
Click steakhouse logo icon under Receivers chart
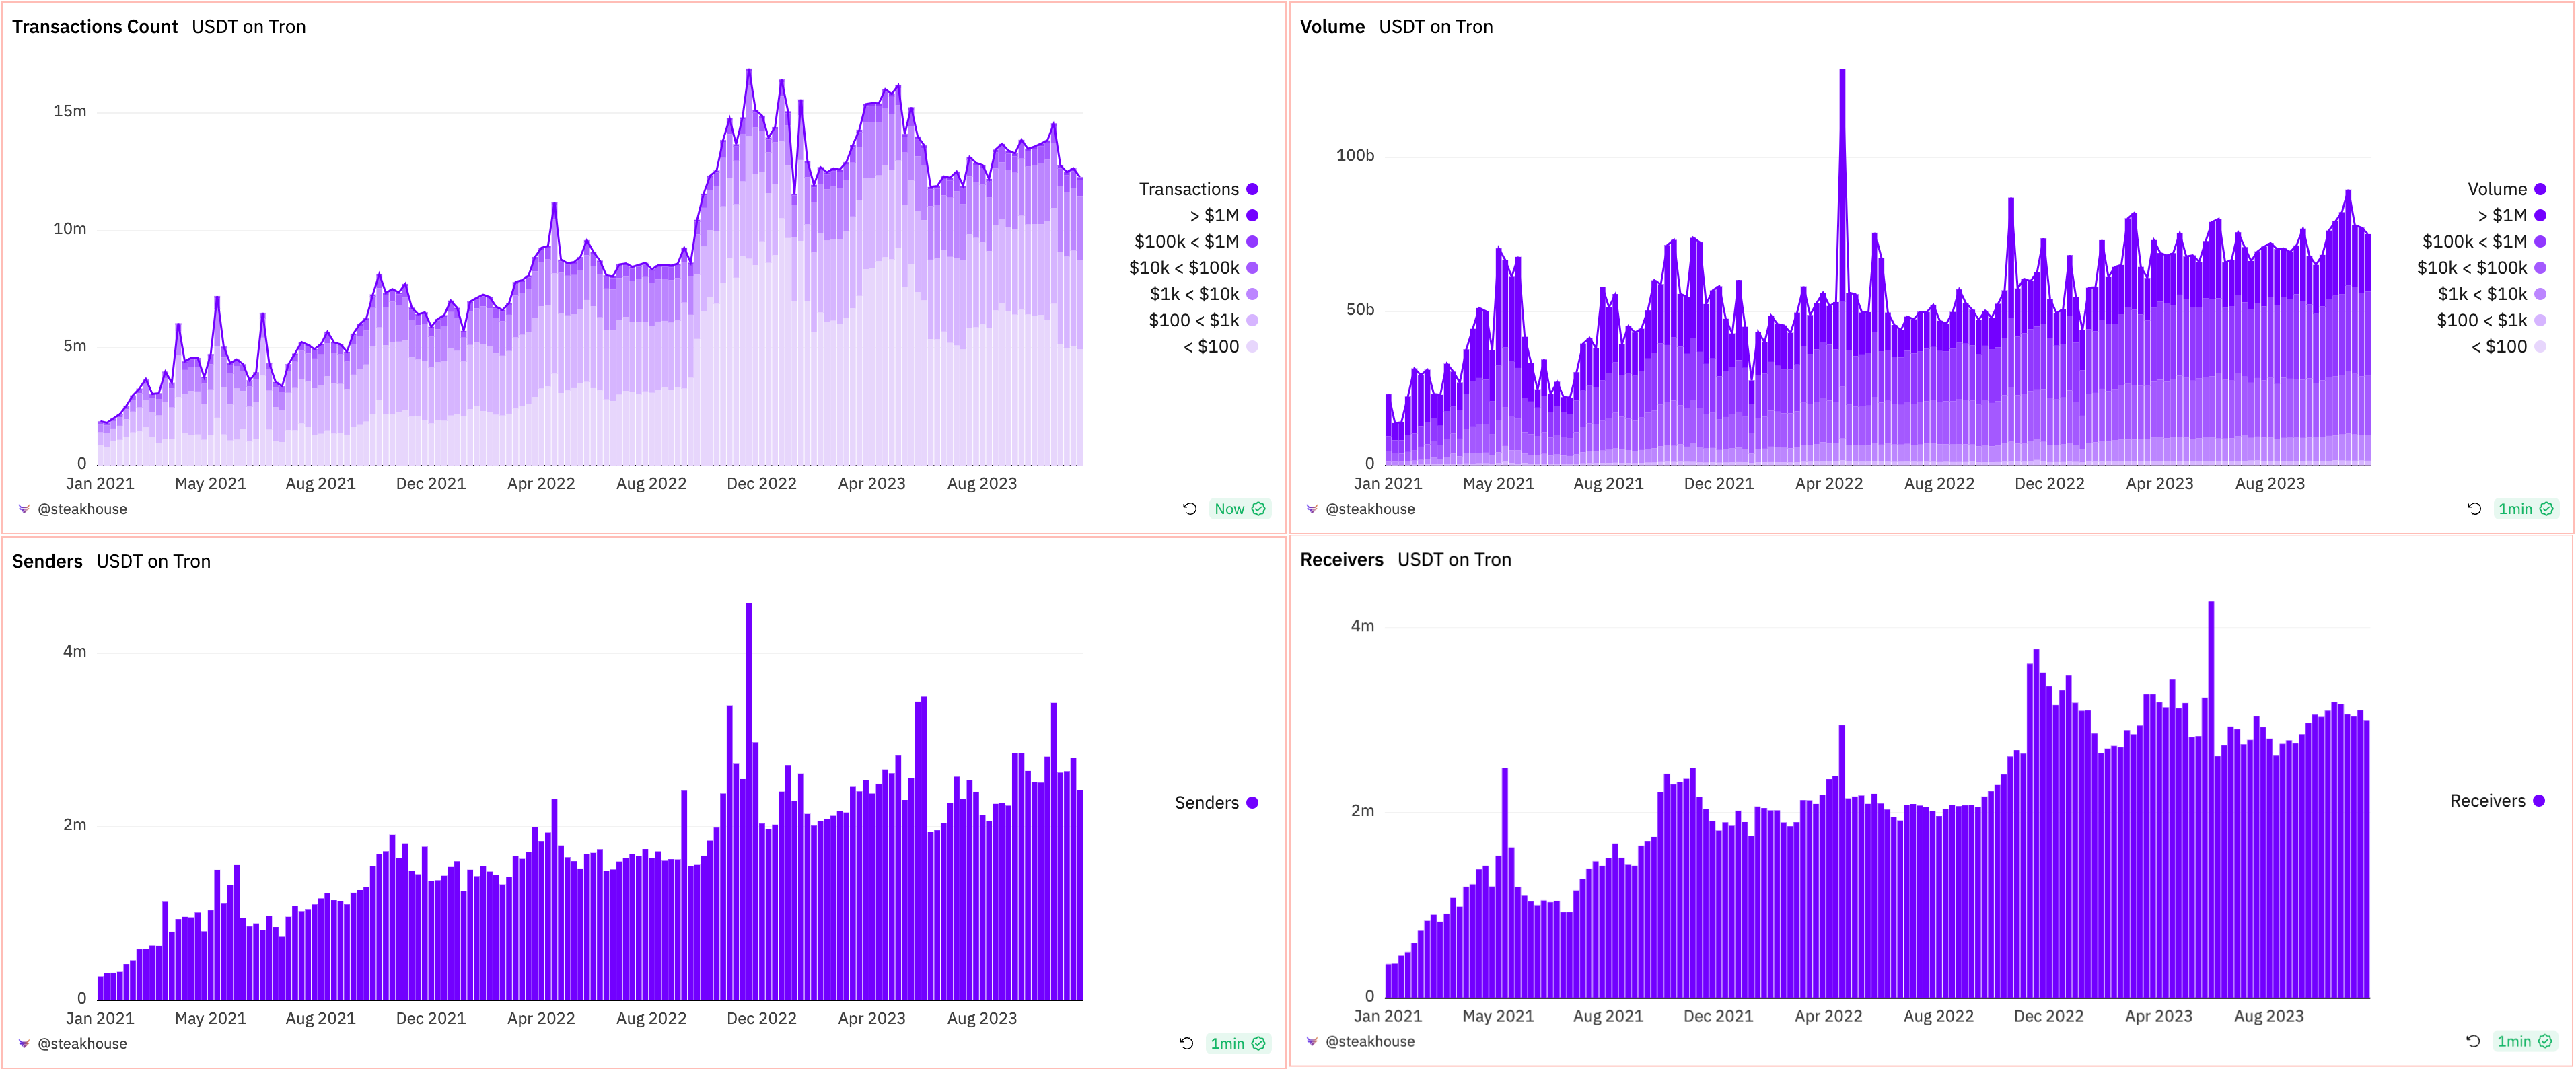(x=1312, y=1041)
